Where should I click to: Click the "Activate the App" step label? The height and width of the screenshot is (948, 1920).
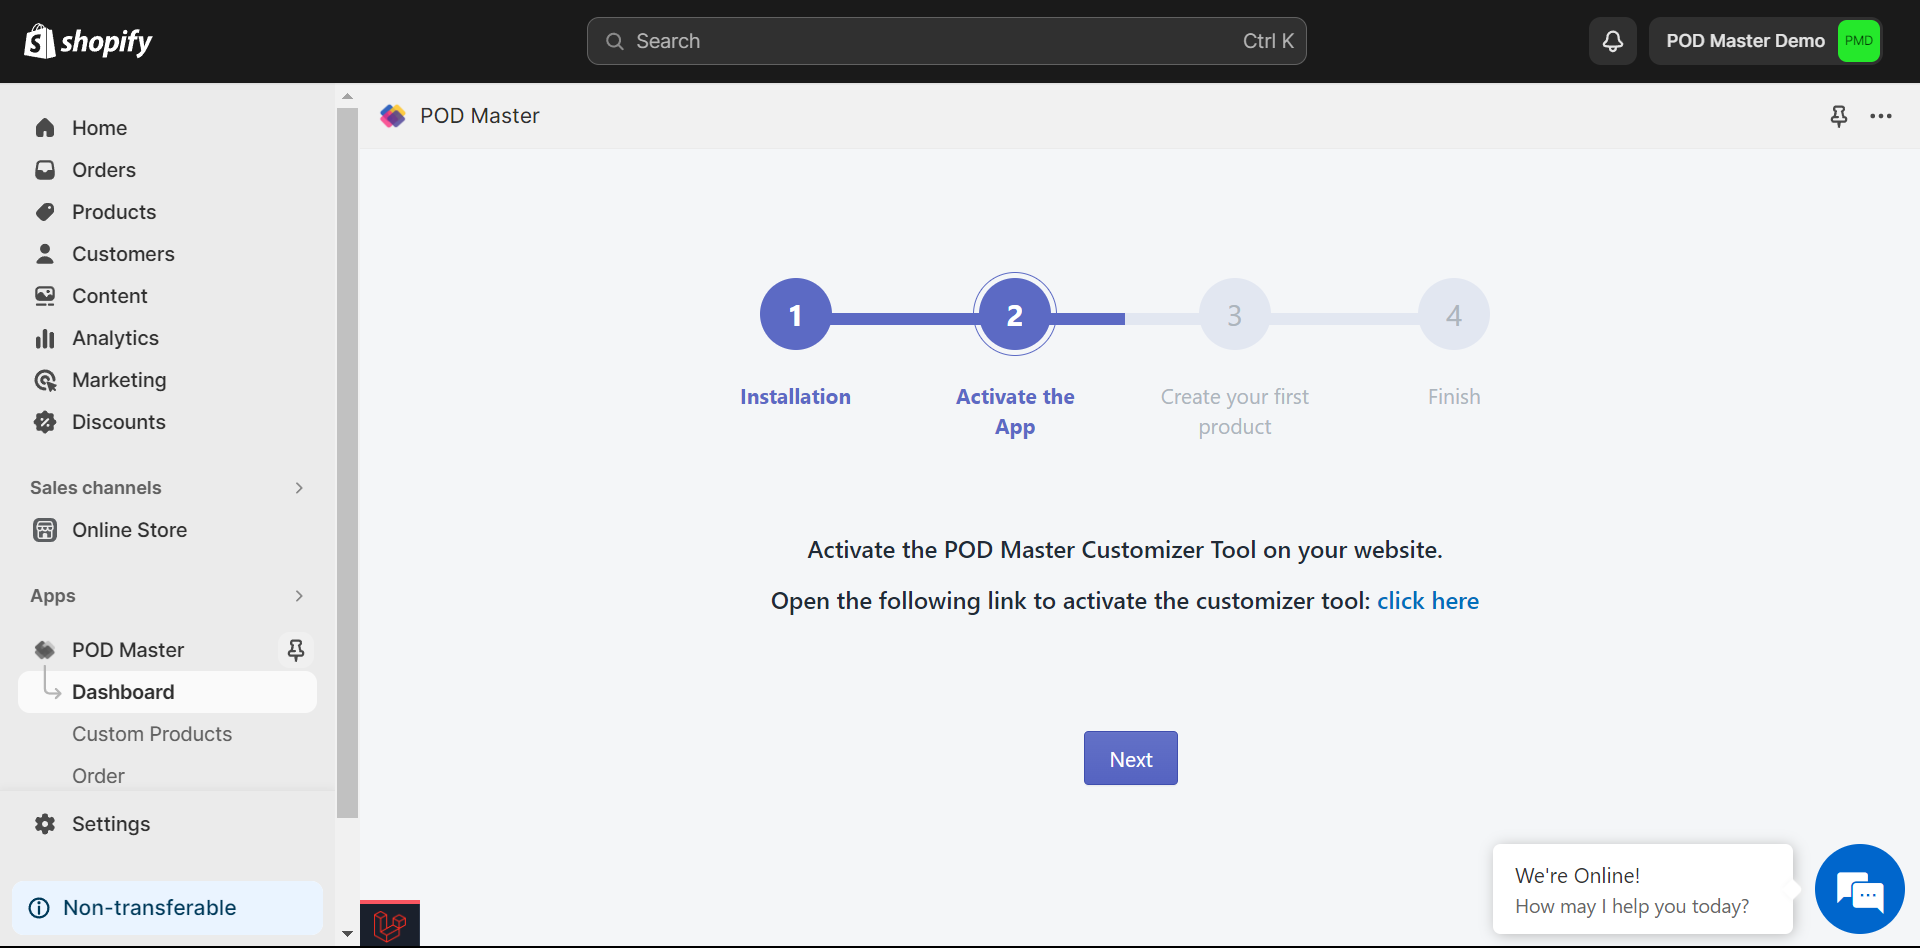(x=1015, y=412)
